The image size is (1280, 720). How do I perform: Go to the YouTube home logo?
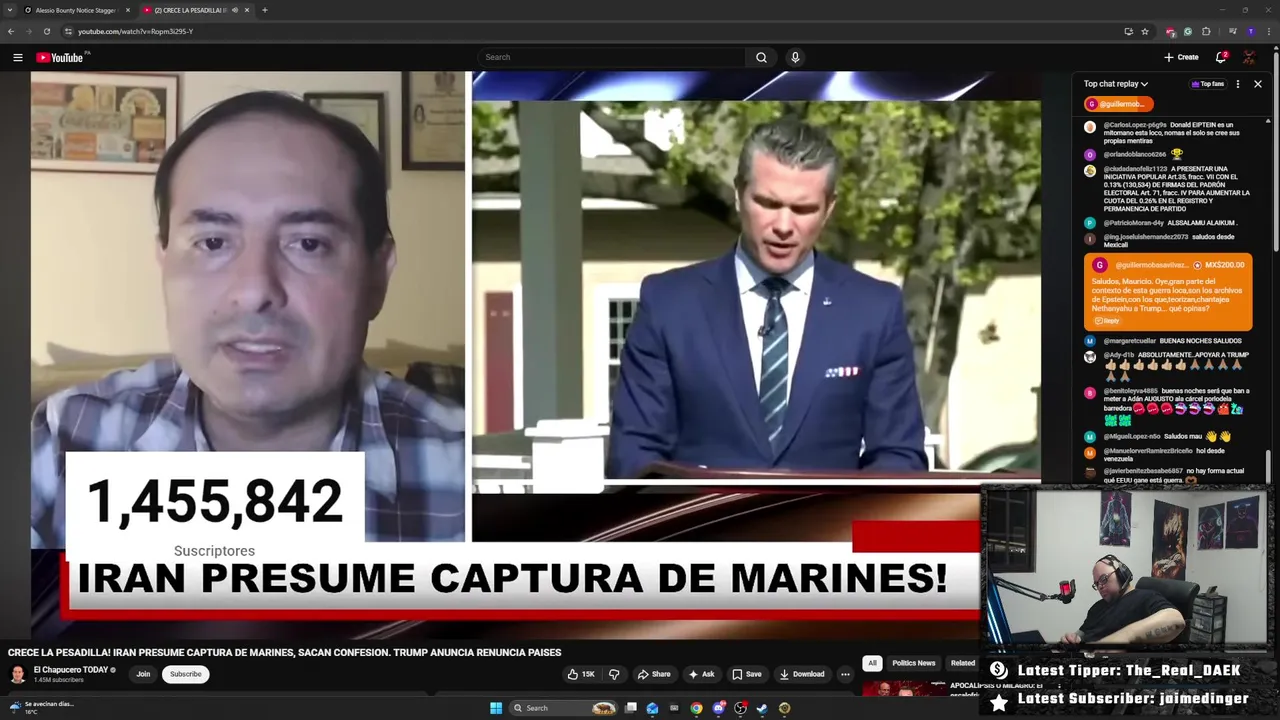click(x=62, y=57)
